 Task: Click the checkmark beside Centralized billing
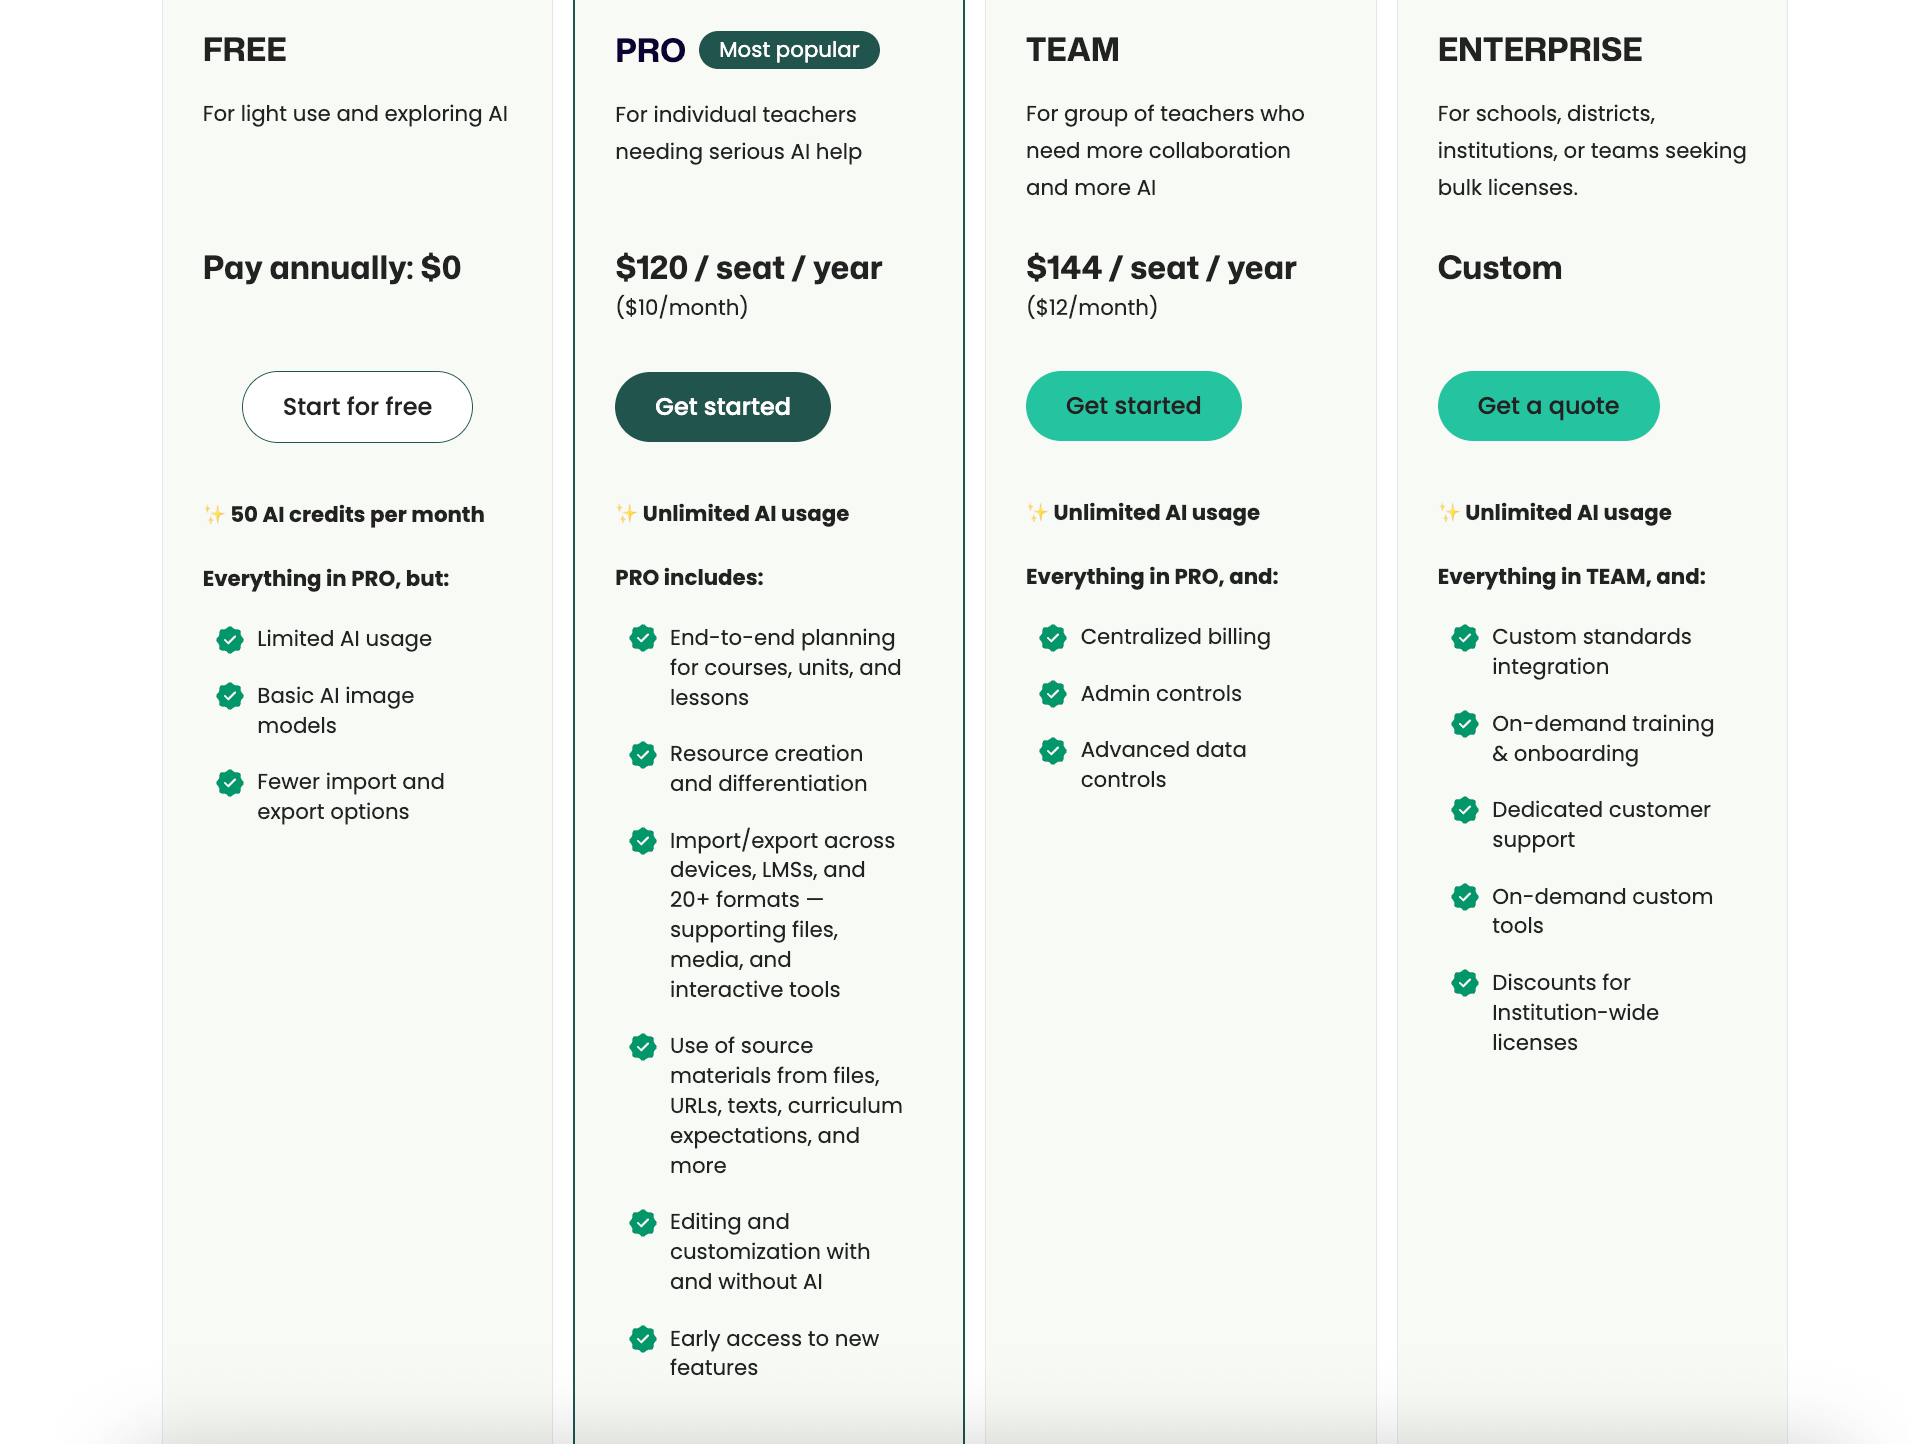click(x=1052, y=637)
